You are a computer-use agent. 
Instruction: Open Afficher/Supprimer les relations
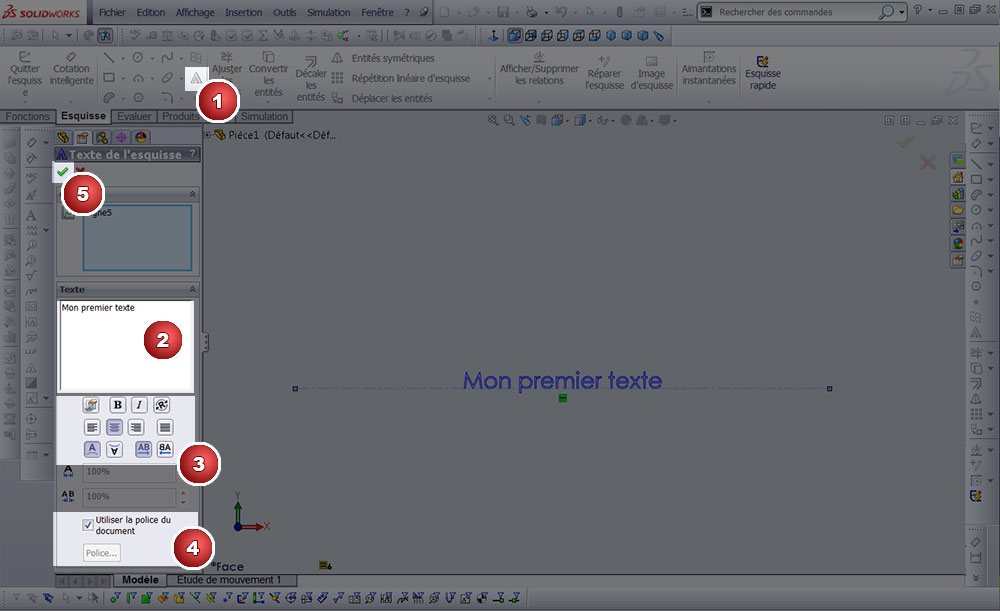click(539, 69)
